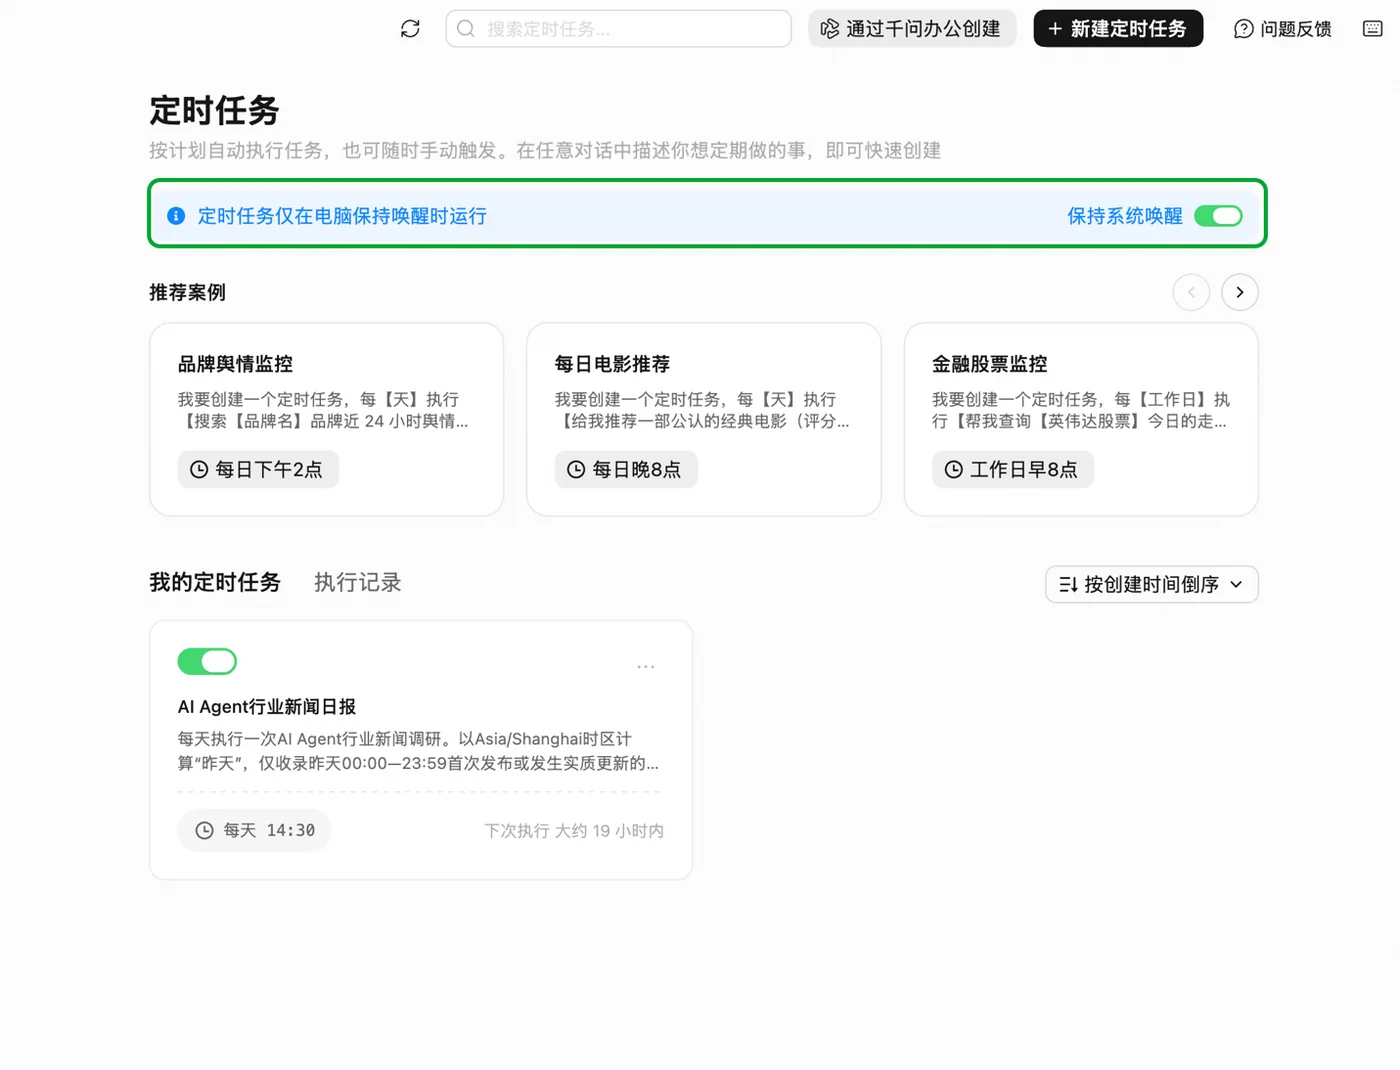Click 通过千问办公创建 button

click(x=911, y=29)
